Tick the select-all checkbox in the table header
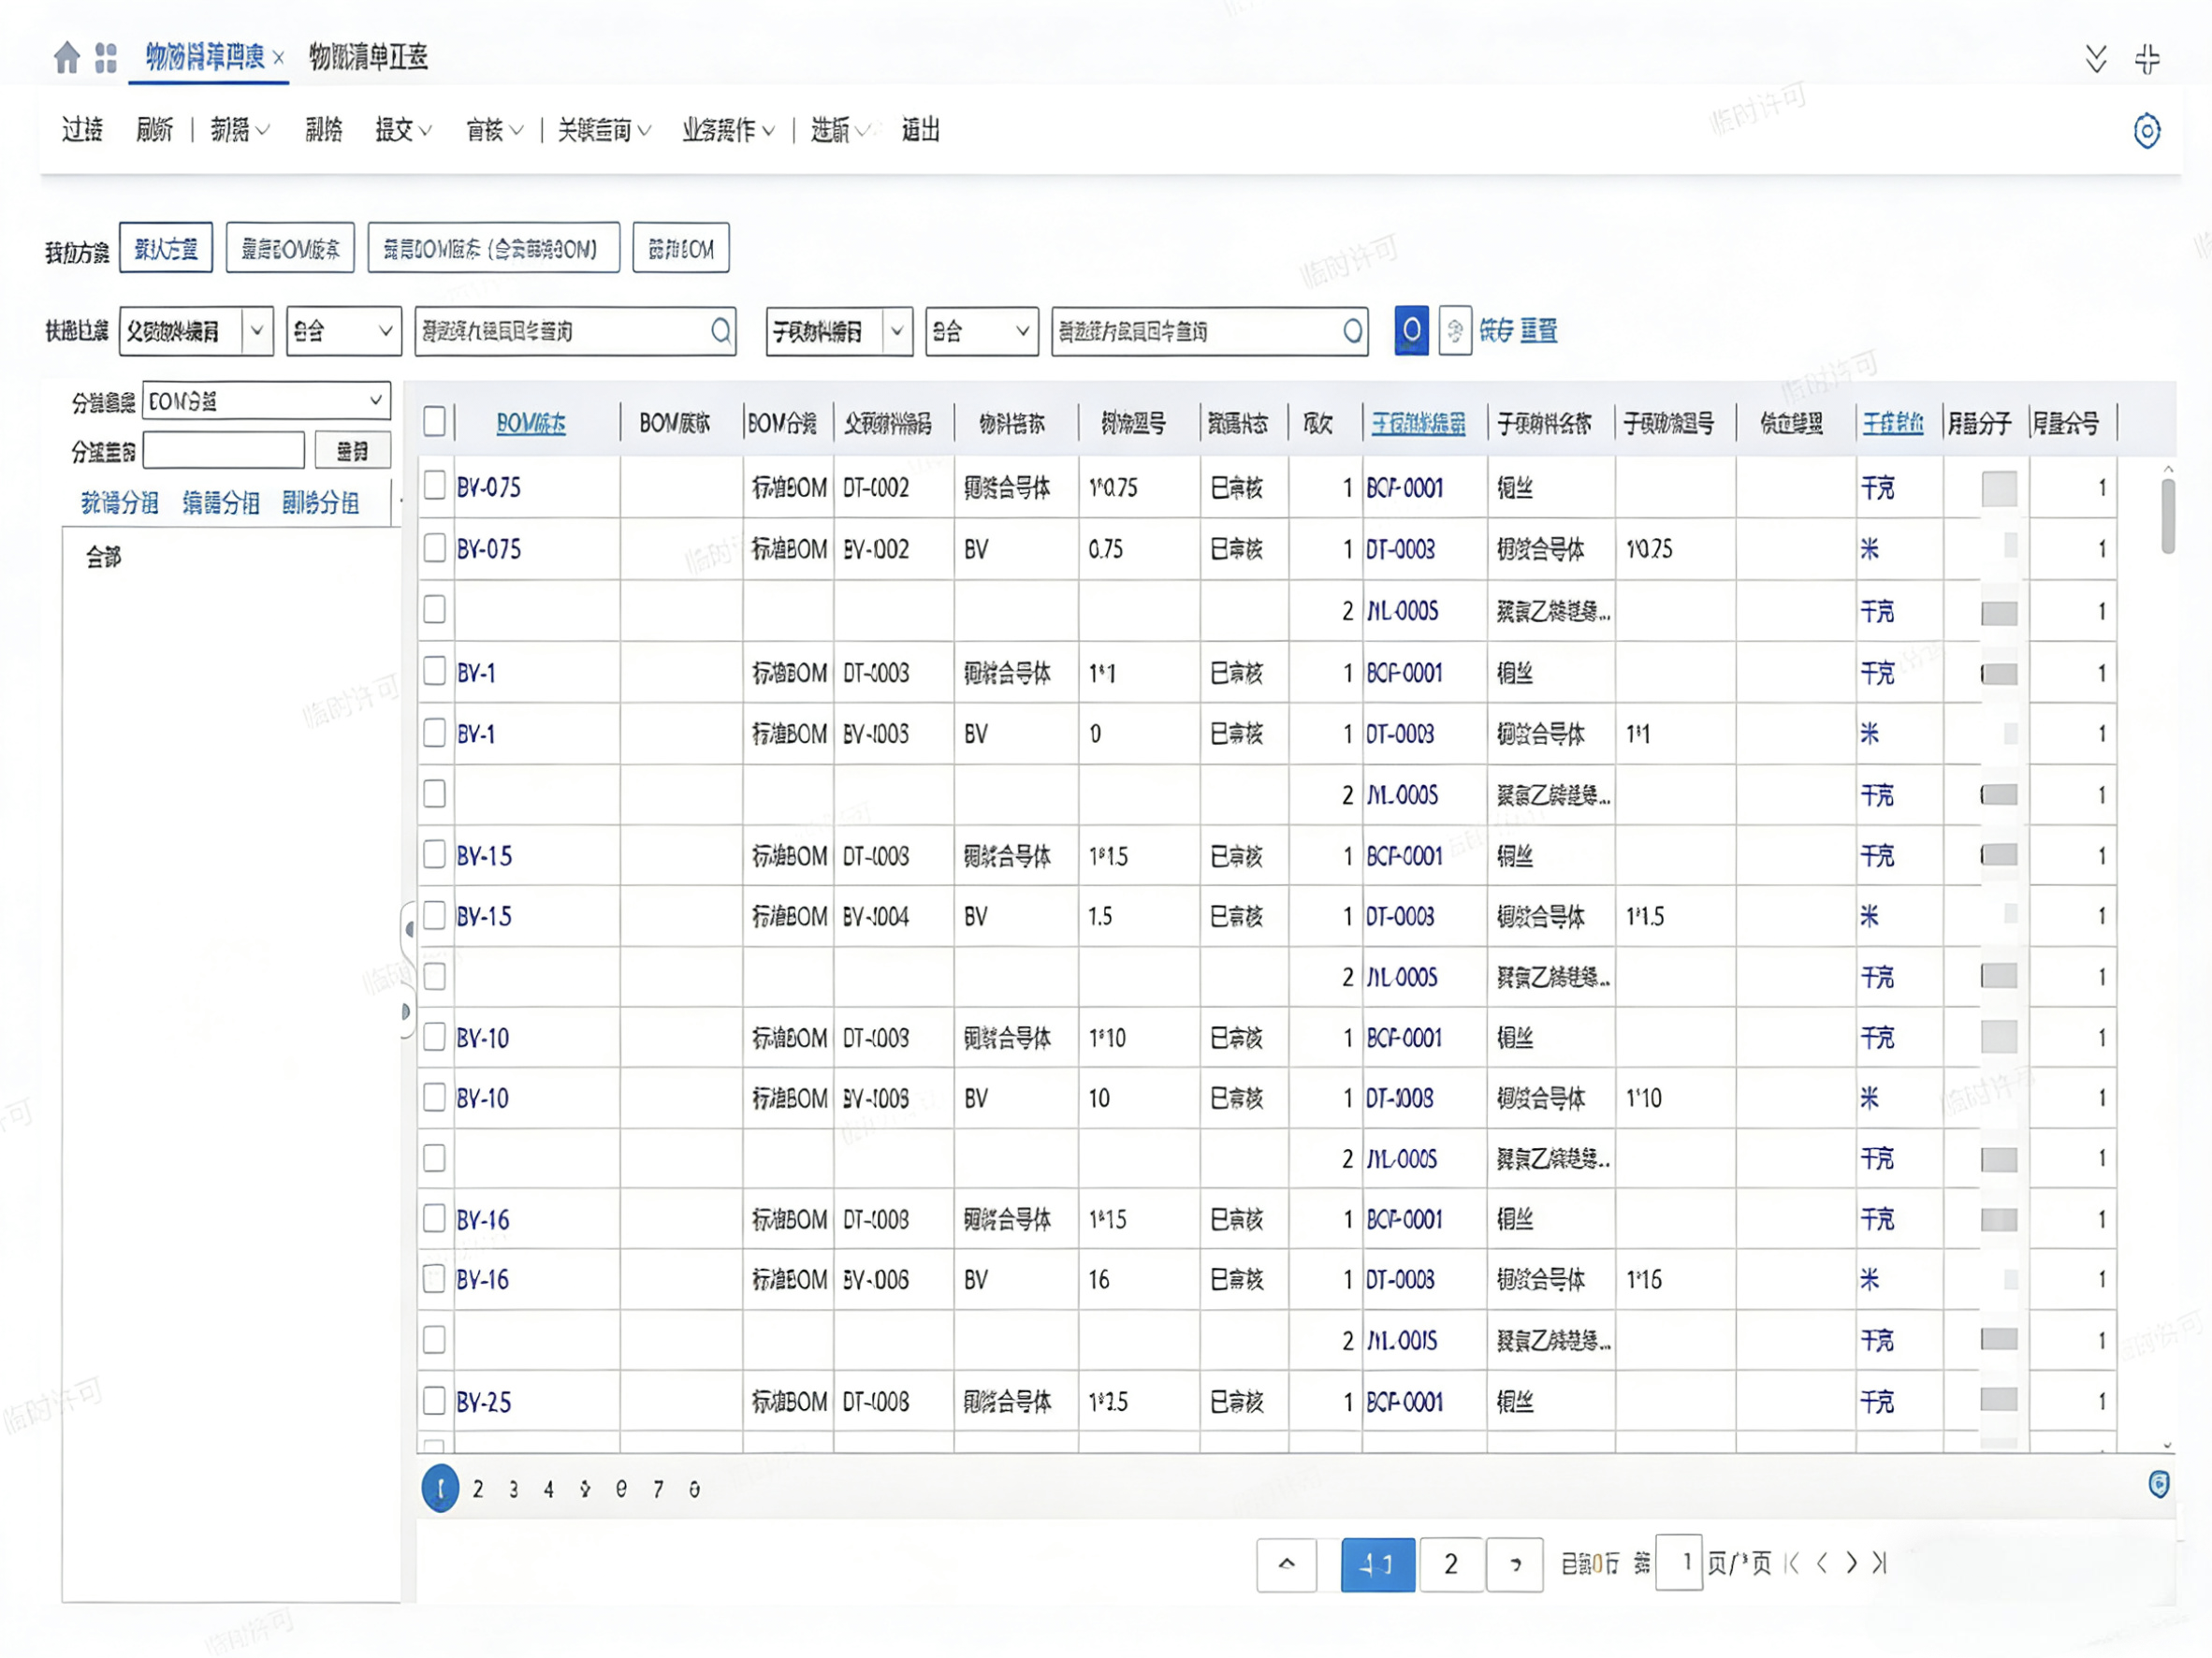2212x1658 pixels. (434, 422)
